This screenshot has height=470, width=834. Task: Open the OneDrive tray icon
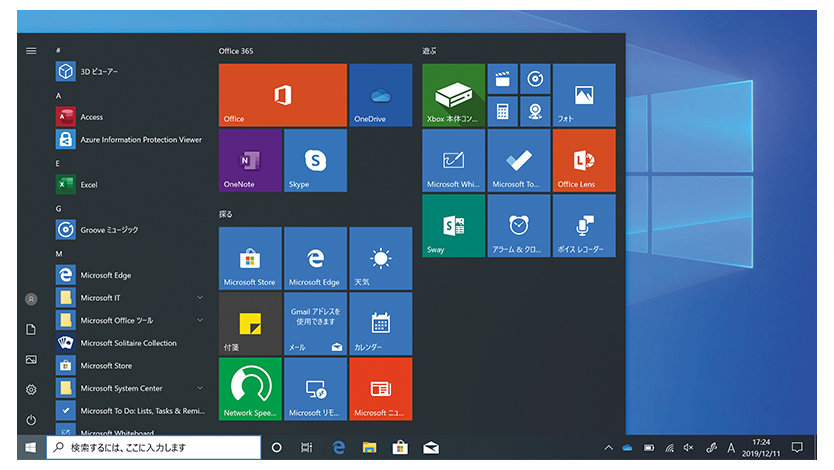628,448
